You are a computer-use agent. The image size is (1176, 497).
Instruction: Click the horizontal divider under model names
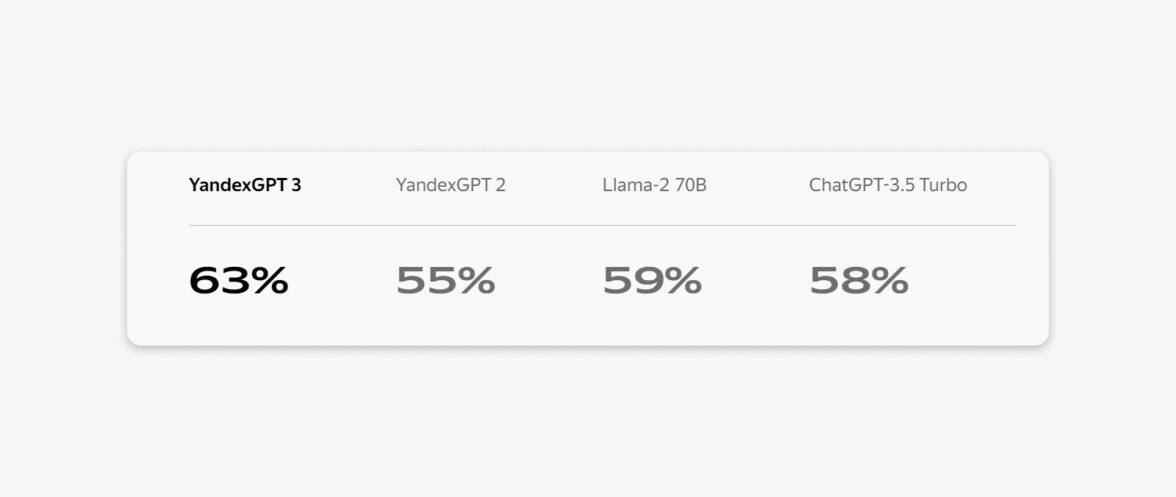pyautogui.click(x=602, y=226)
